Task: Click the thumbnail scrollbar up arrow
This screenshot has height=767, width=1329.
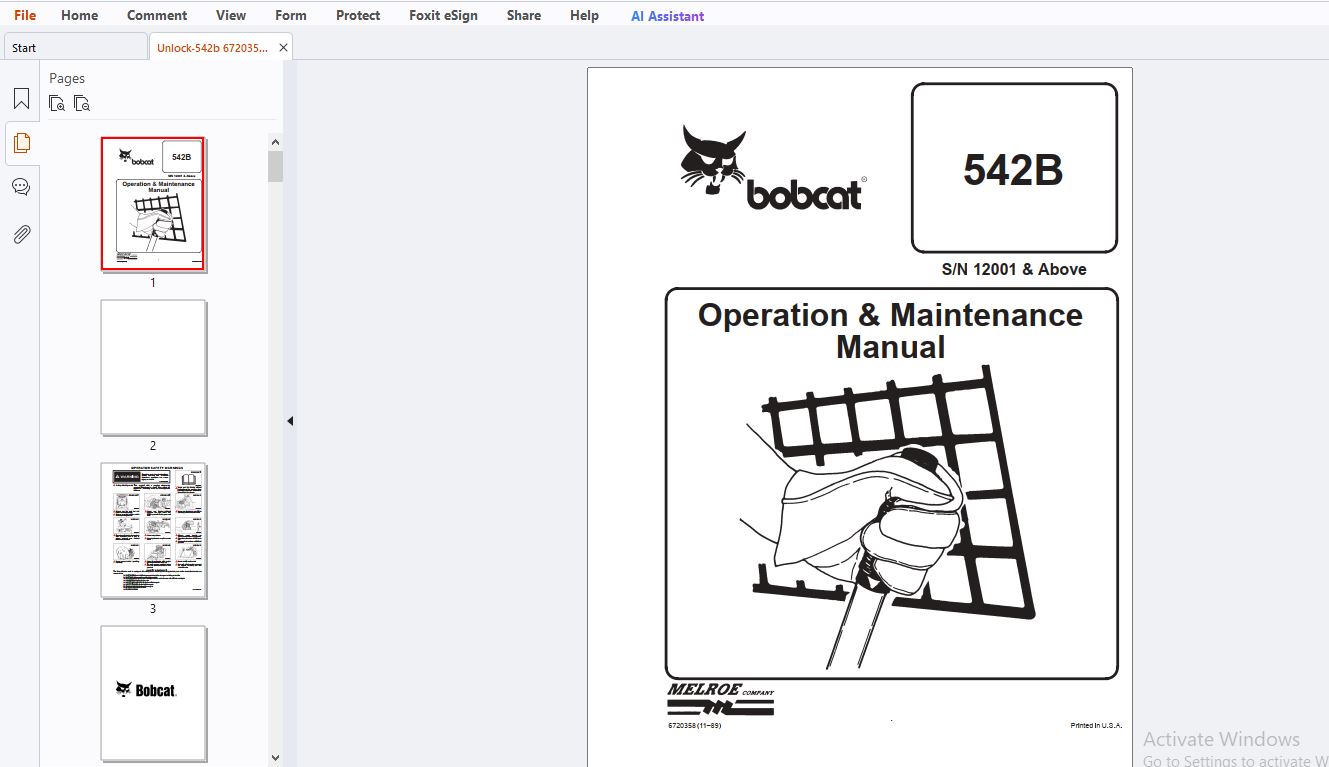Action: pyautogui.click(x=275, y=141)
